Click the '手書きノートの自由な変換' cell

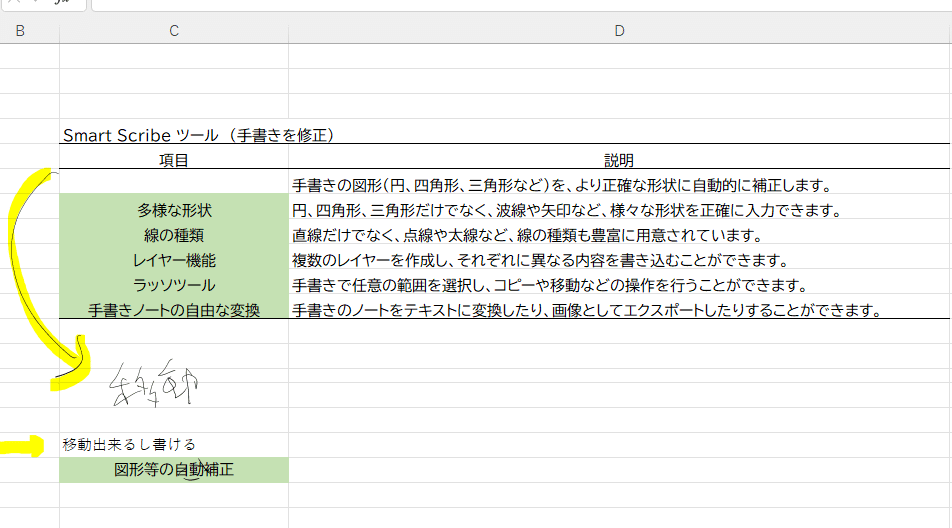coord(174,310)
